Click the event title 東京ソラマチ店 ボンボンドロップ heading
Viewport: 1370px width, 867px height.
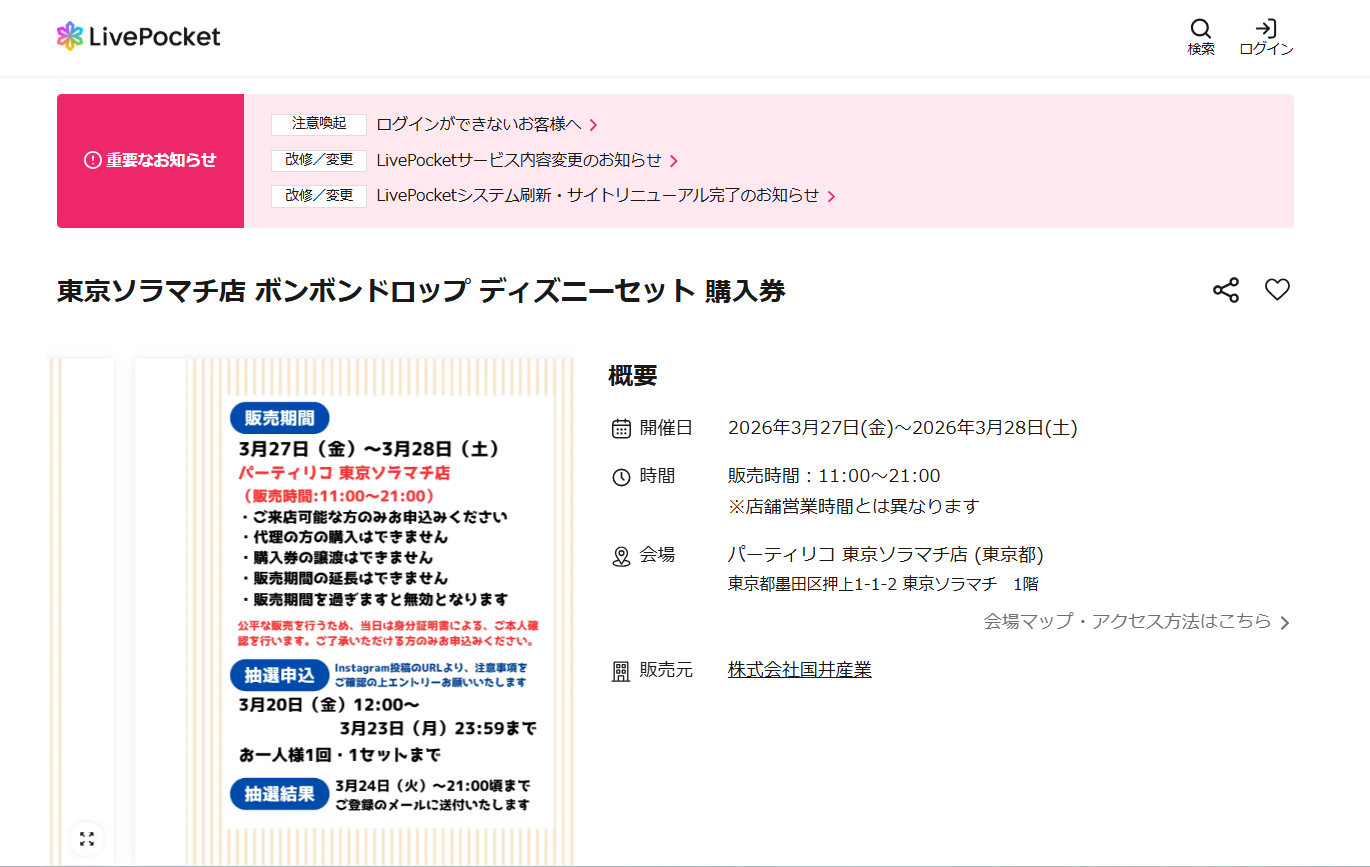(421, 290)
